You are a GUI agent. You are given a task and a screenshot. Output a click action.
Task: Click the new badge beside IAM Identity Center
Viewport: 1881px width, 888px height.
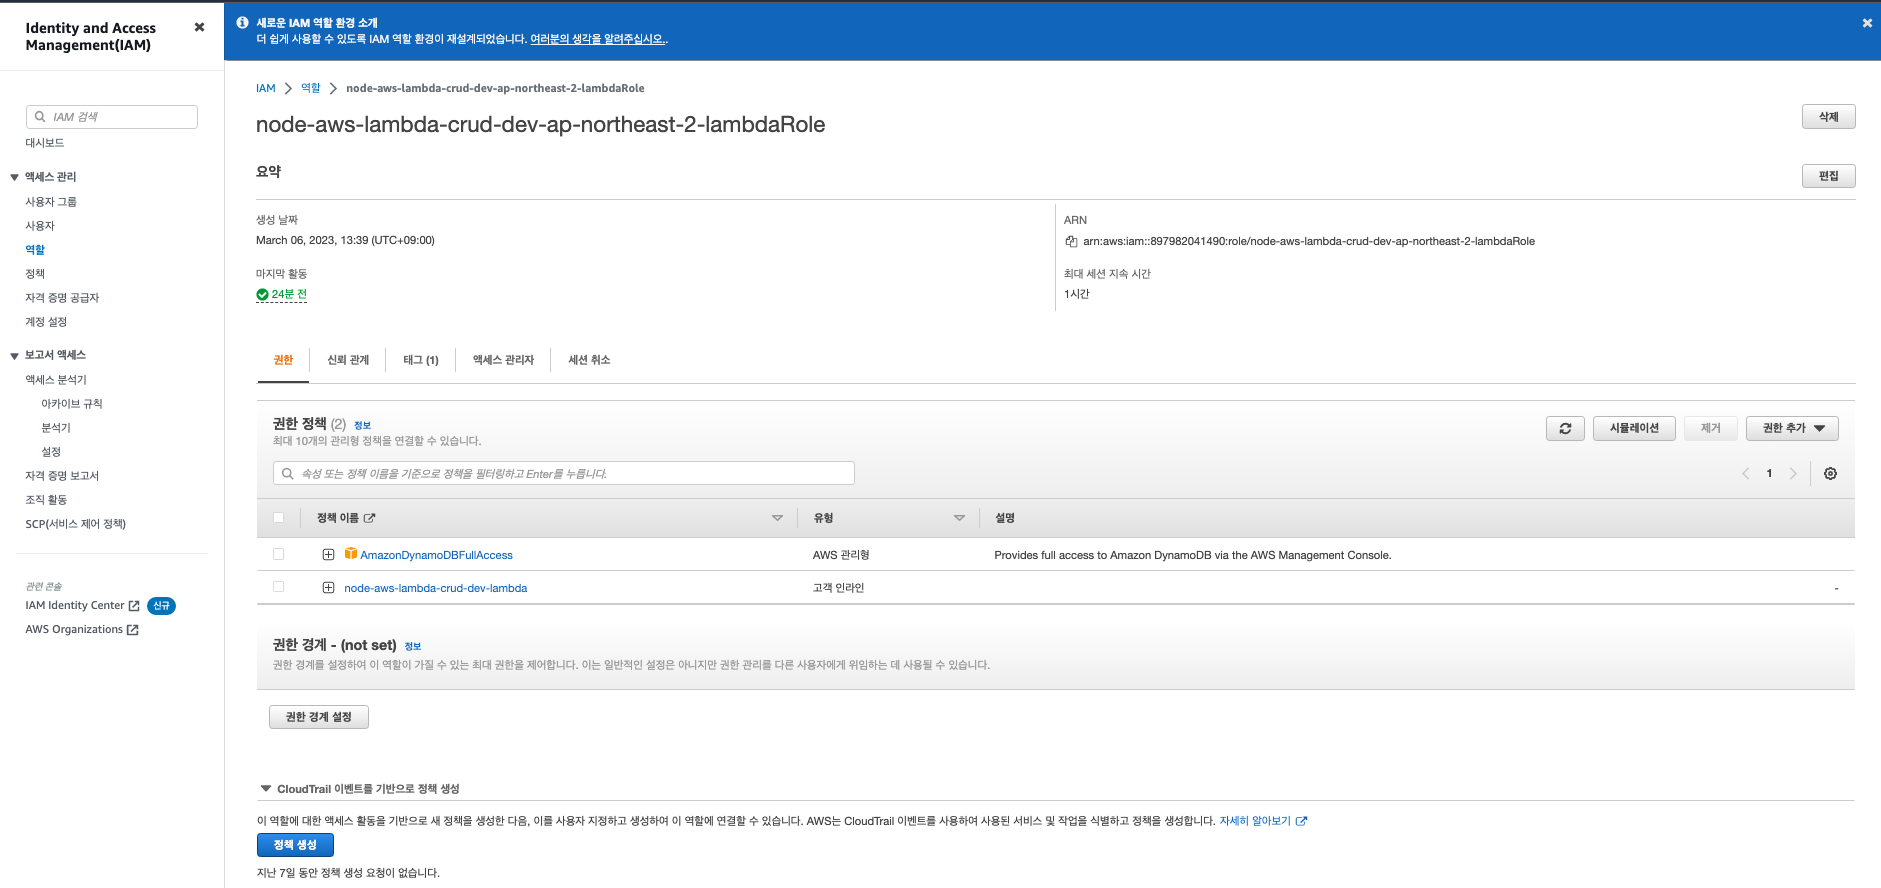tap(161, 606)
